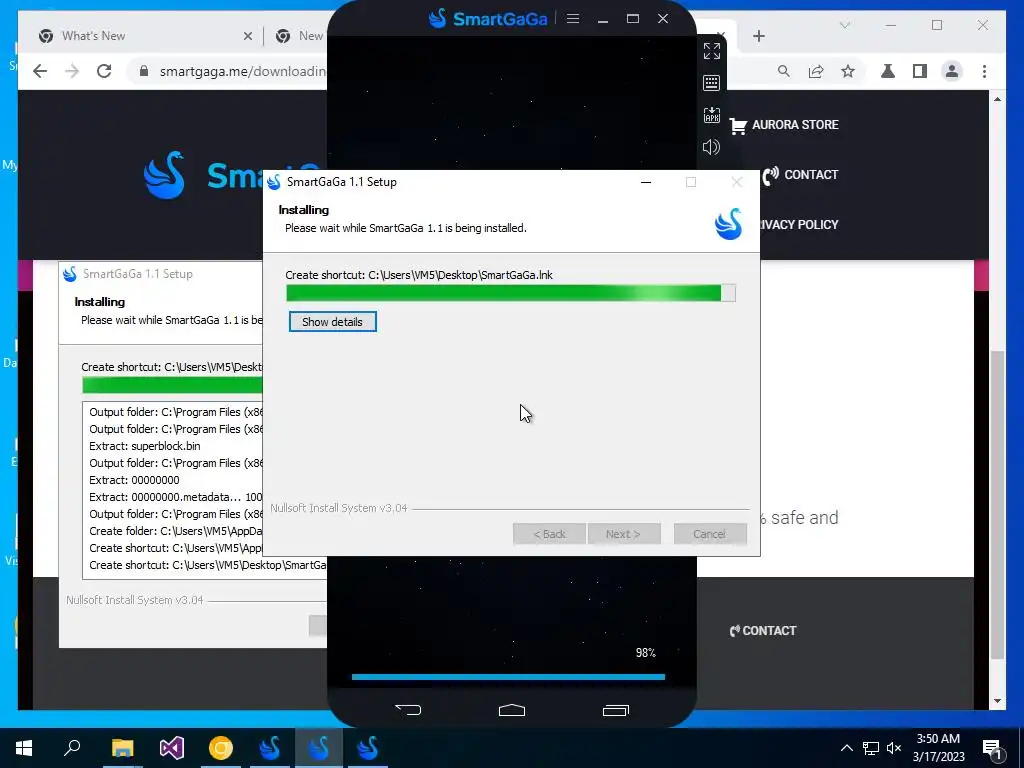Tap the Android recent apps button
The width and height of the screenshot is (1024, 768).
[615, 710]
